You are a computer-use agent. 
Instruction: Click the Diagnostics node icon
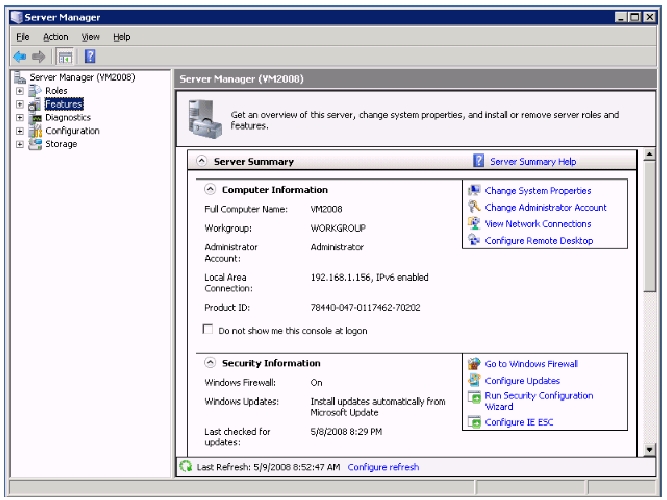36,117
